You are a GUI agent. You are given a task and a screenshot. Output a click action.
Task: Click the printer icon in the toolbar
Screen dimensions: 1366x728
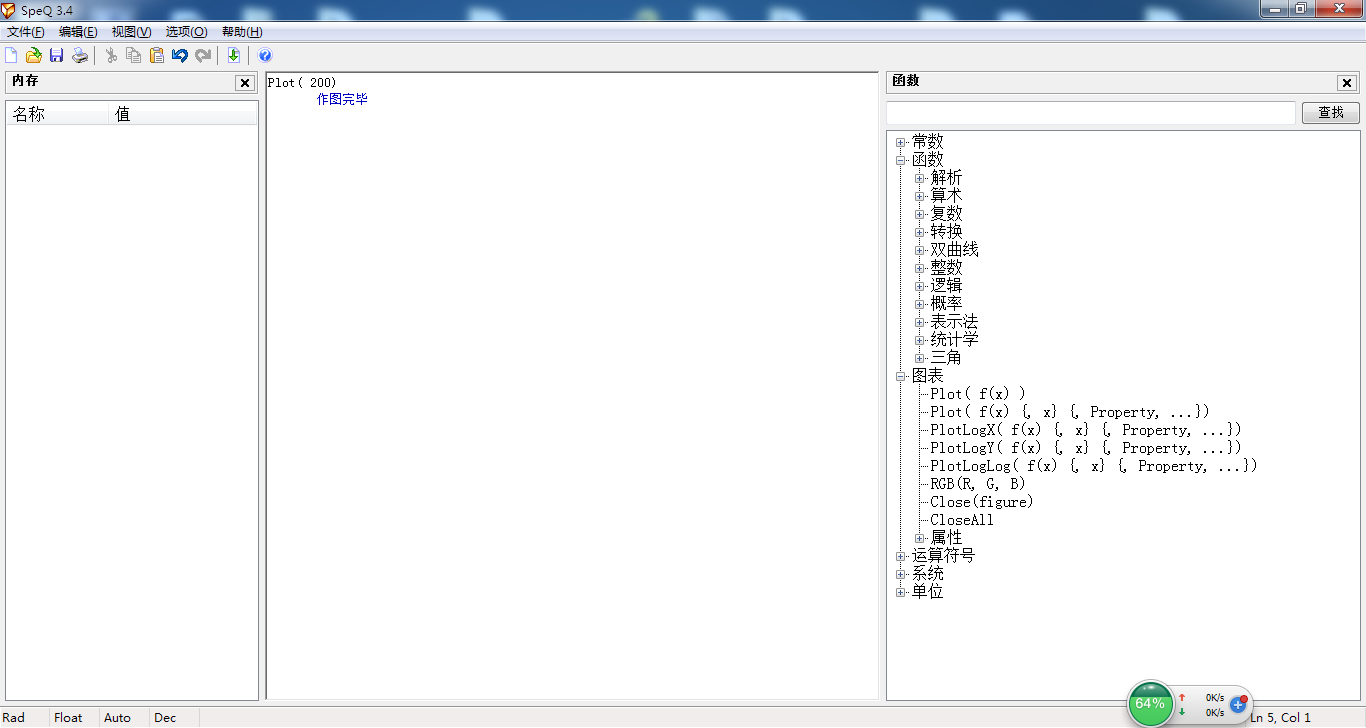coord(80,56)
